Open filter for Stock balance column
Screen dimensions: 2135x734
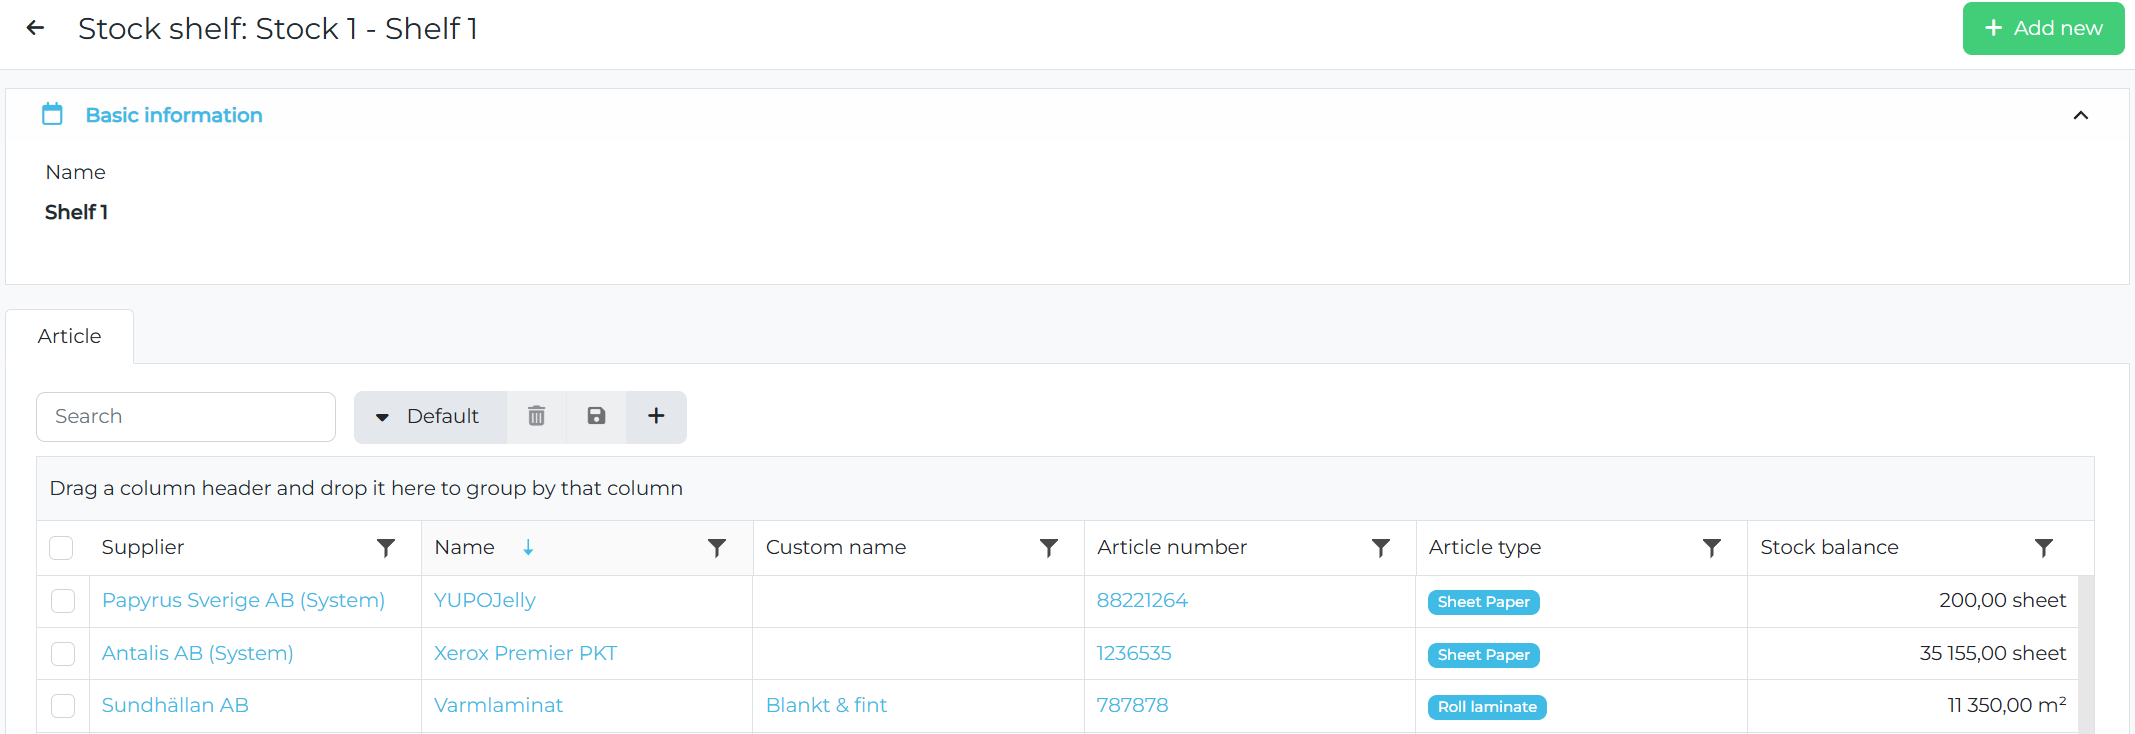2043,548
